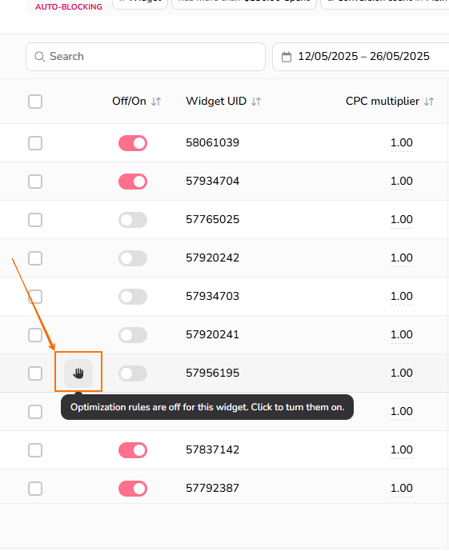Check the box for widget 57792387

coord(35,488)
